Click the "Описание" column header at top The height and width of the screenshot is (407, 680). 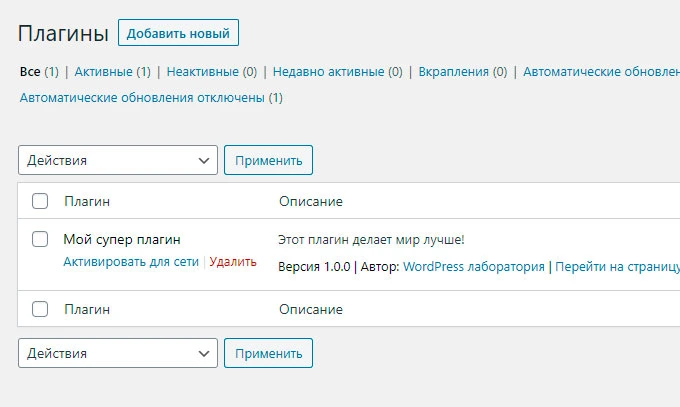pyautogui.click(x=310, y=201)
